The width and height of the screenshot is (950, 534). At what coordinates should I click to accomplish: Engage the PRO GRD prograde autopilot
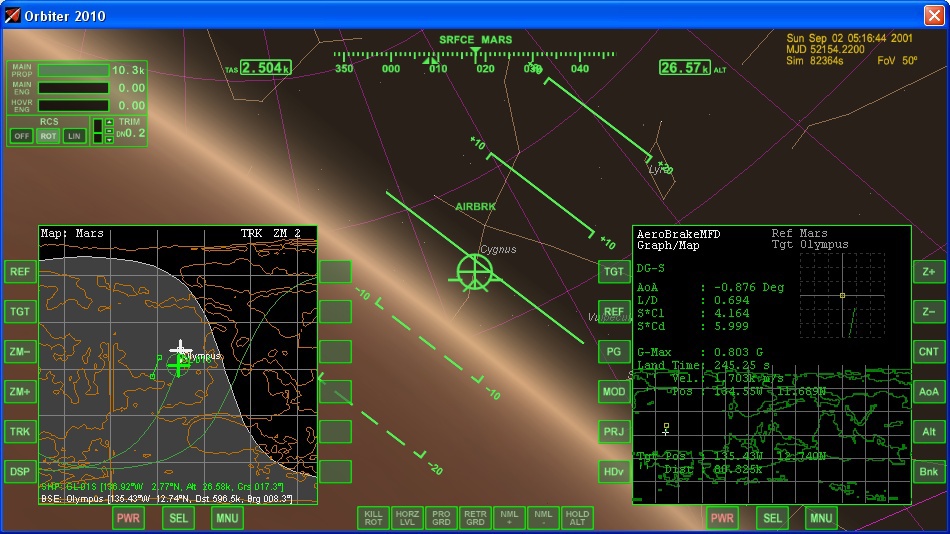(441, 517)
